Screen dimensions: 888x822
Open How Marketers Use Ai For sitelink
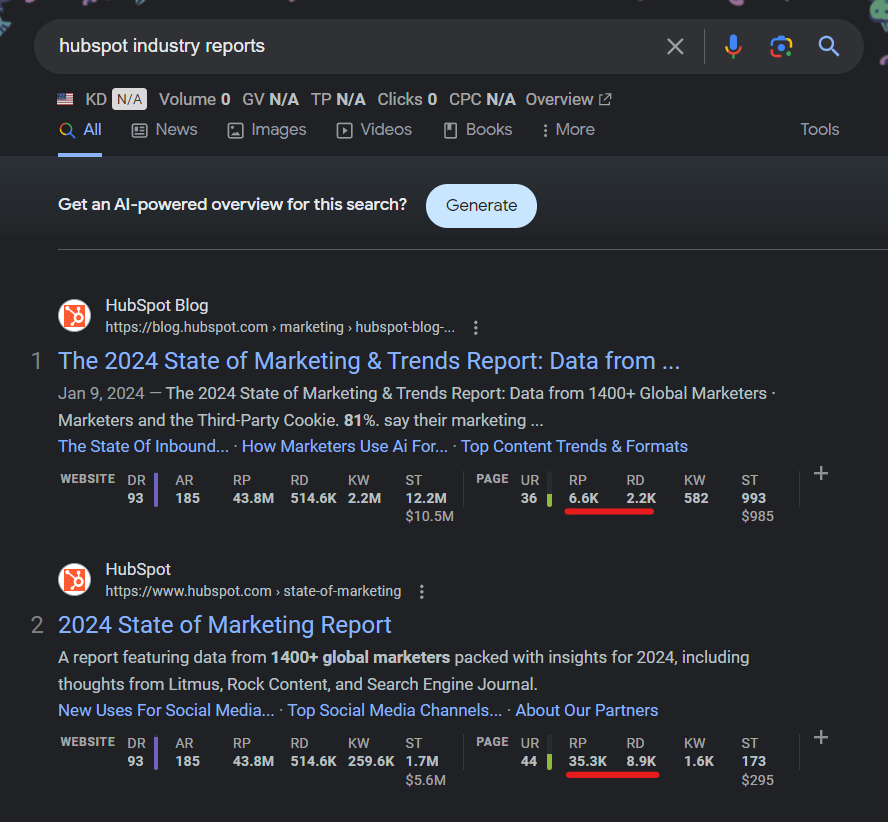[344, 446]
